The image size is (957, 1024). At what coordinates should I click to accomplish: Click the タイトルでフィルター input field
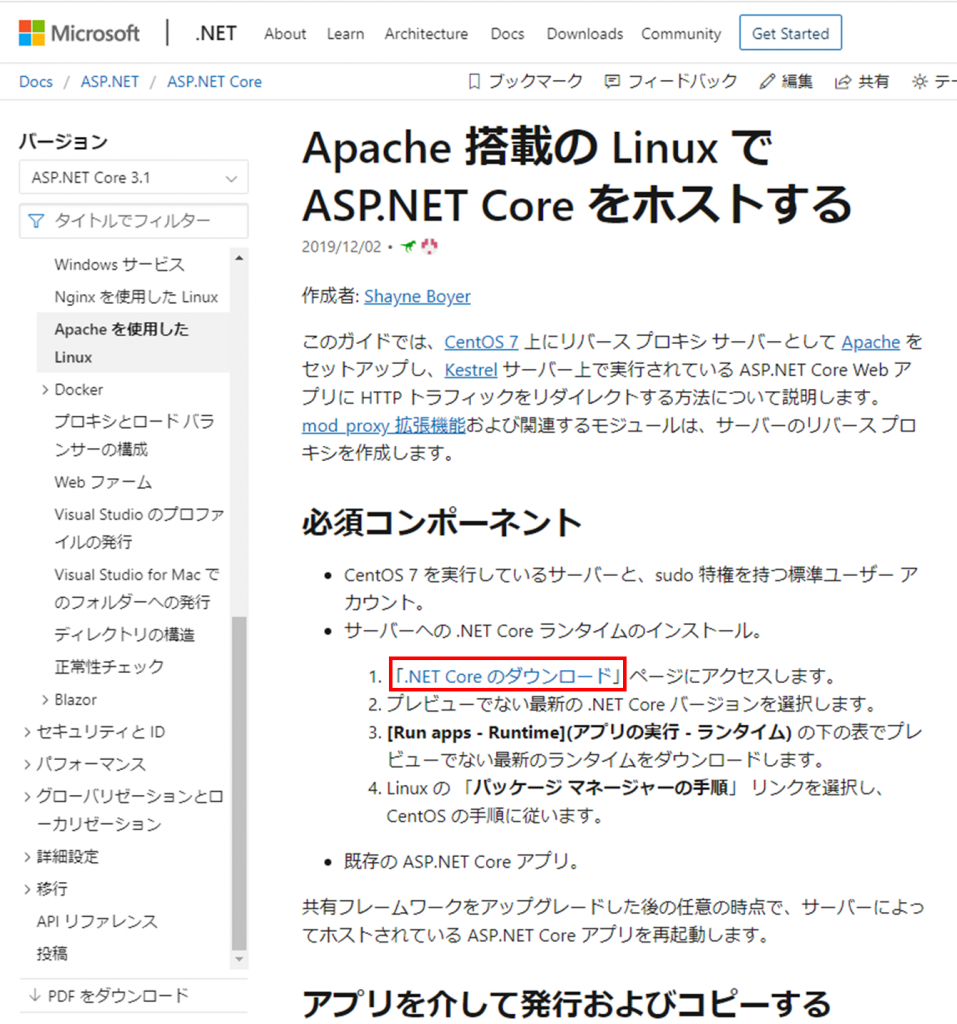click(x=133, y=221)
